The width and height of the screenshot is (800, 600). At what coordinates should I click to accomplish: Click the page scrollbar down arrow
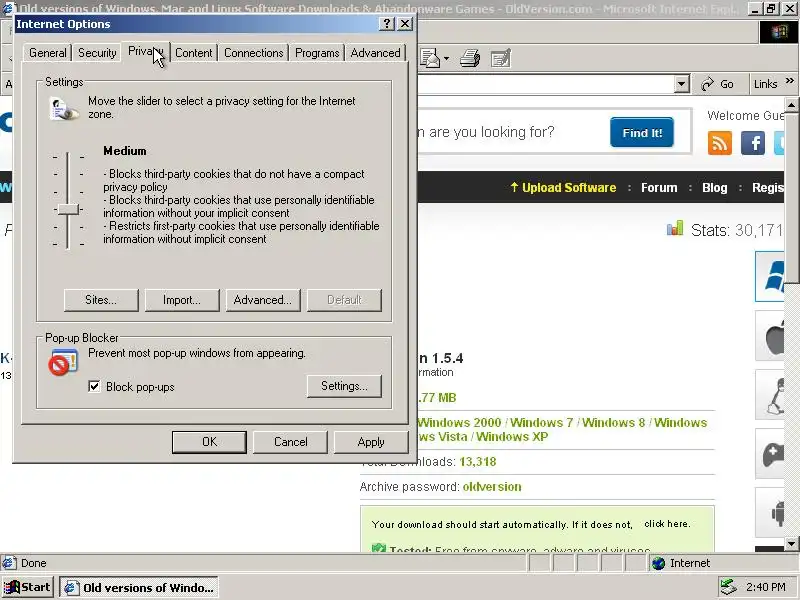pyautogui.click(x=791, y=543)
